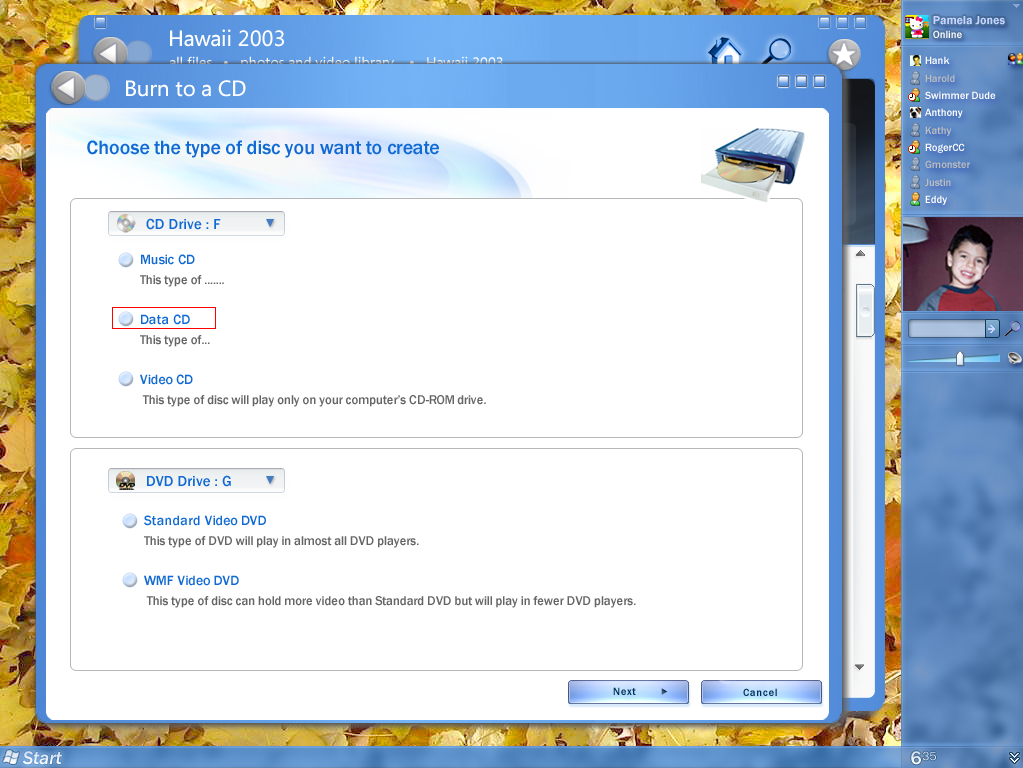Viewport: 1023px width, 768px height.
Task: Click the Music CD label
Action: coord(167,260)
